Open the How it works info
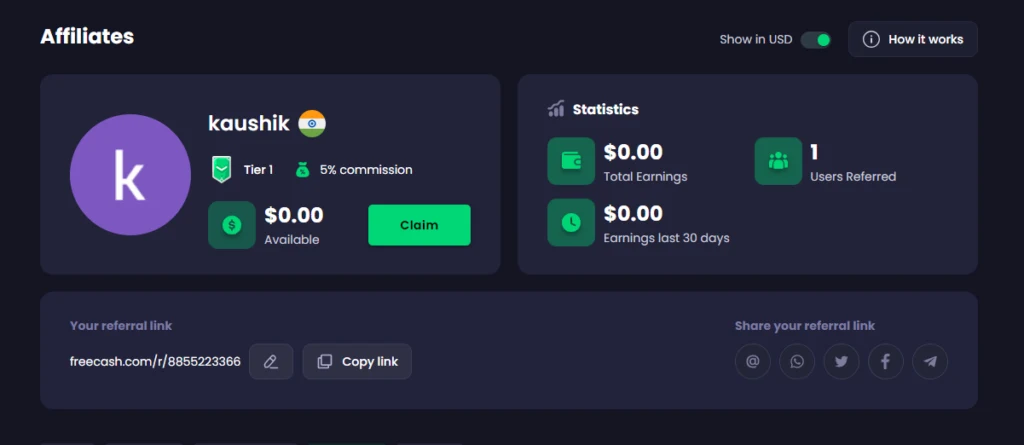Image resolution: width=1024 pixels, height=445 pixels. pos(913,39)
